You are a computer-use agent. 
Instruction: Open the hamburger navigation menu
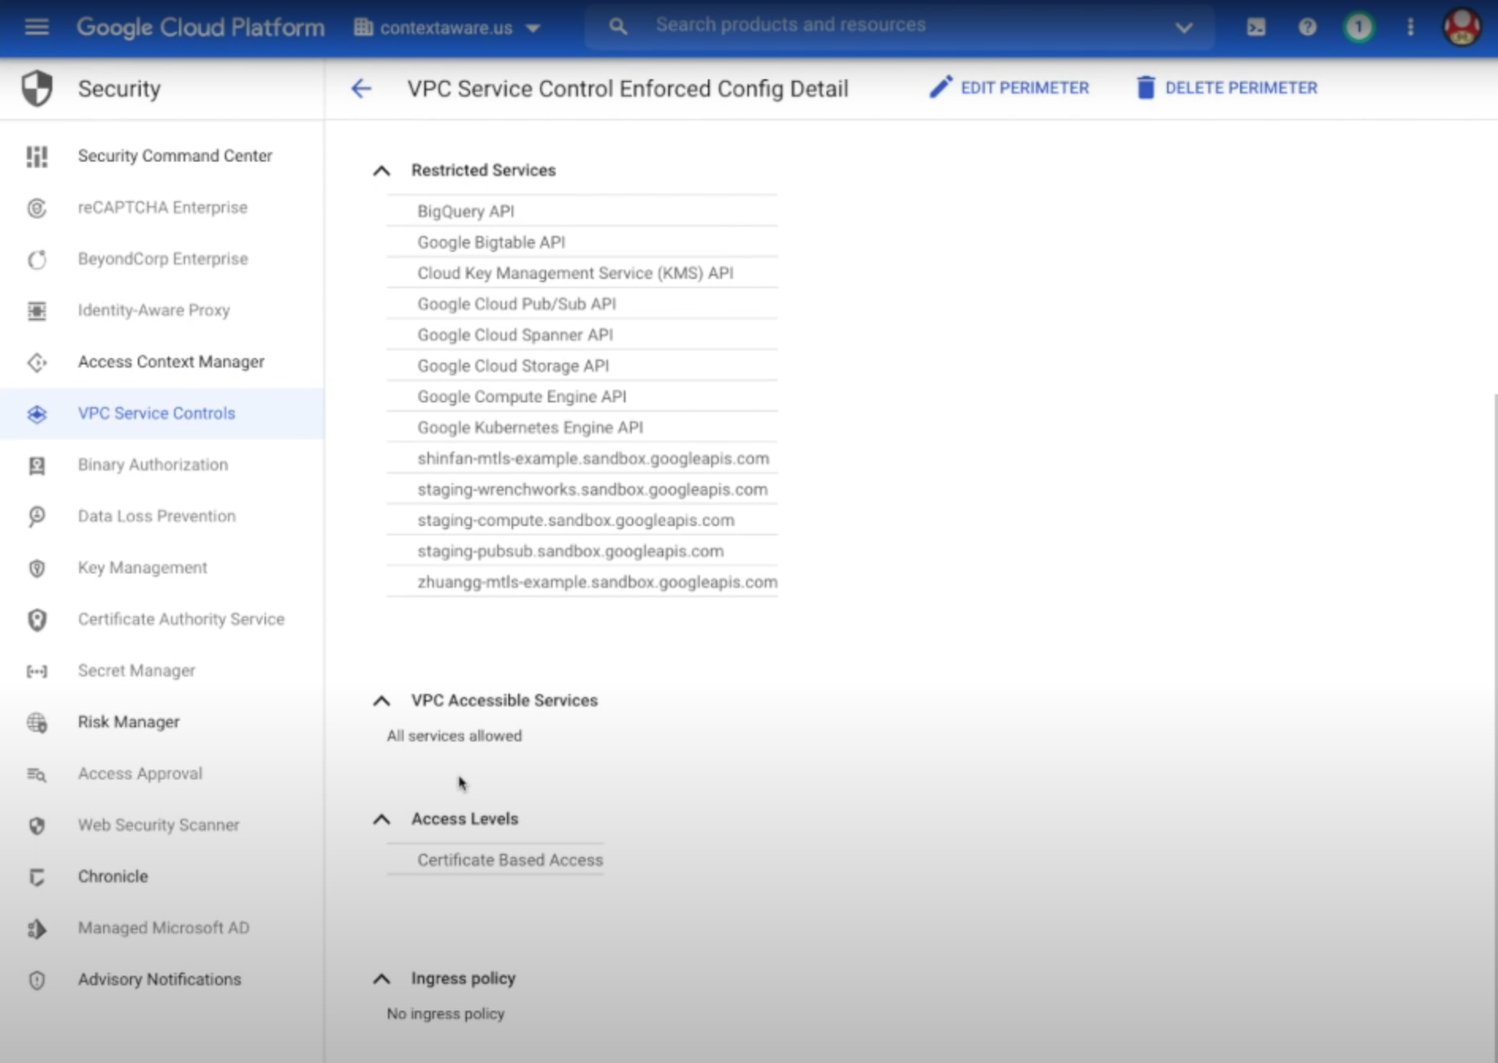(x=37, y=27)
